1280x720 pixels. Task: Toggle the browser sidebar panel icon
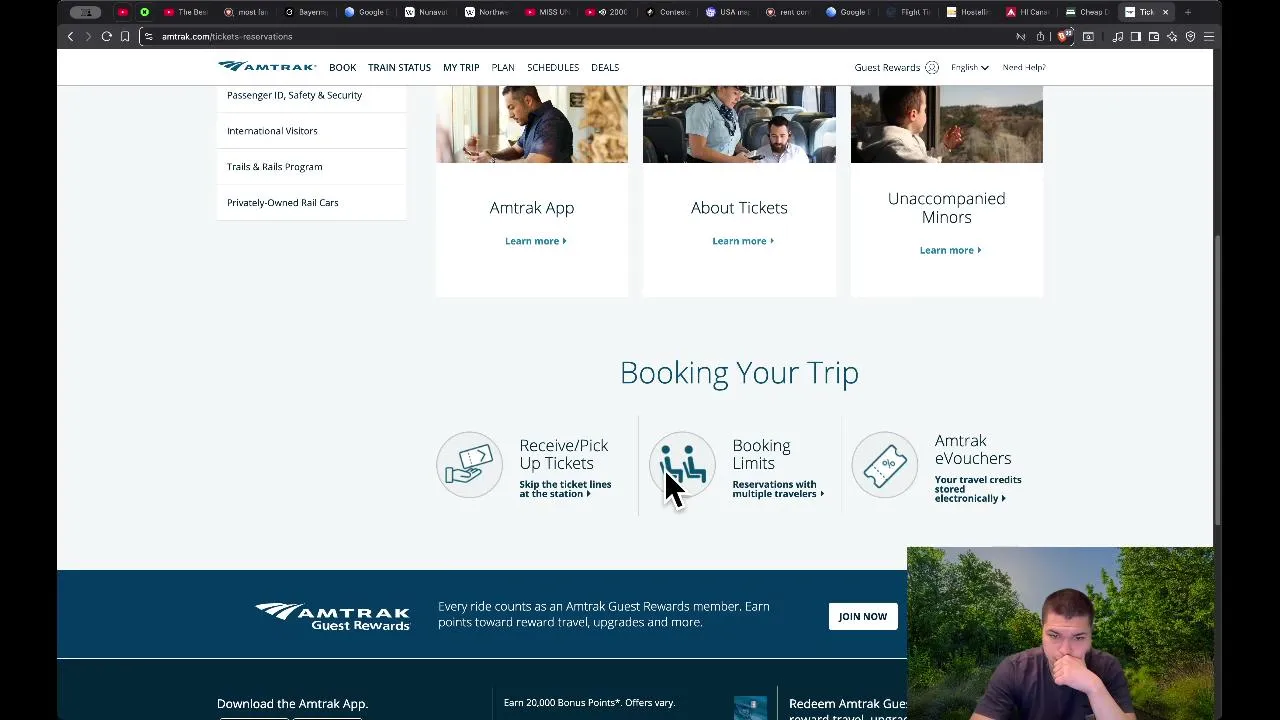(1136, 37)
